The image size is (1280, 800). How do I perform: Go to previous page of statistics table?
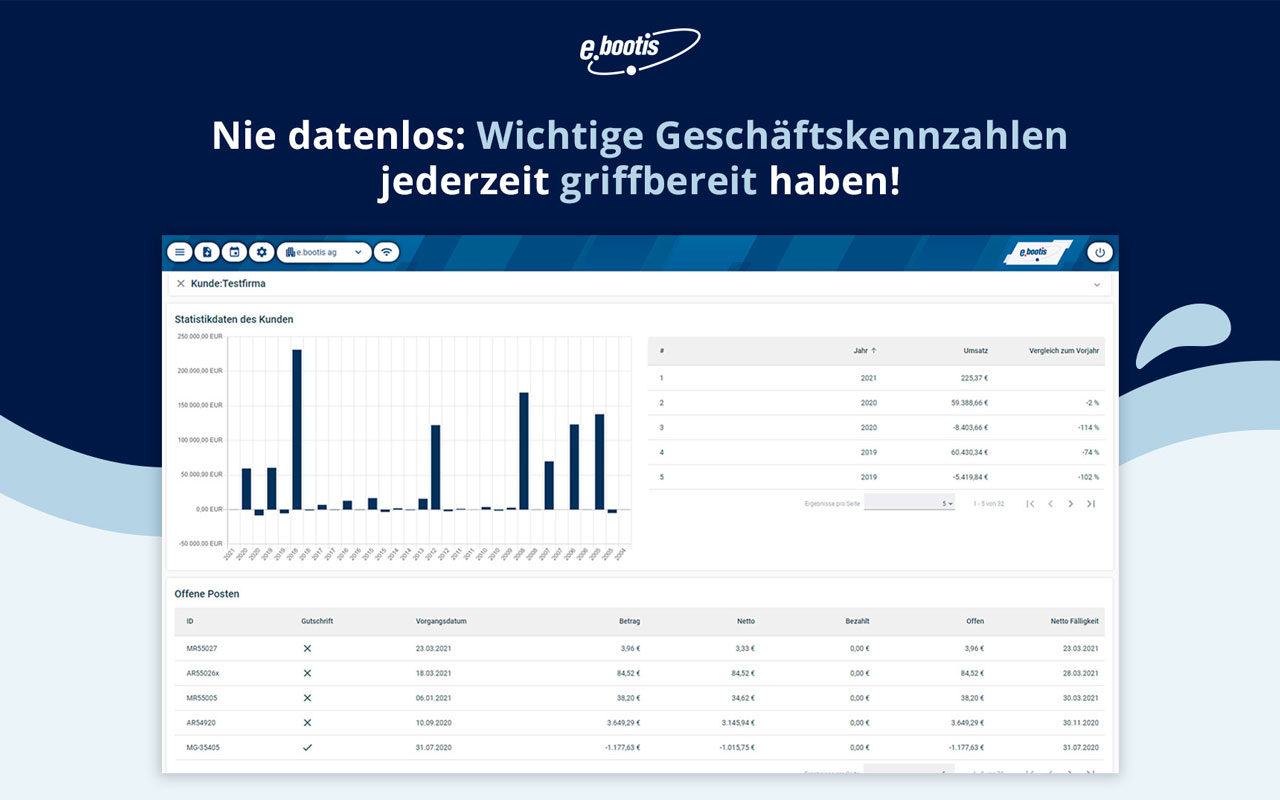pyautogui.click(x=1050, y=504)
